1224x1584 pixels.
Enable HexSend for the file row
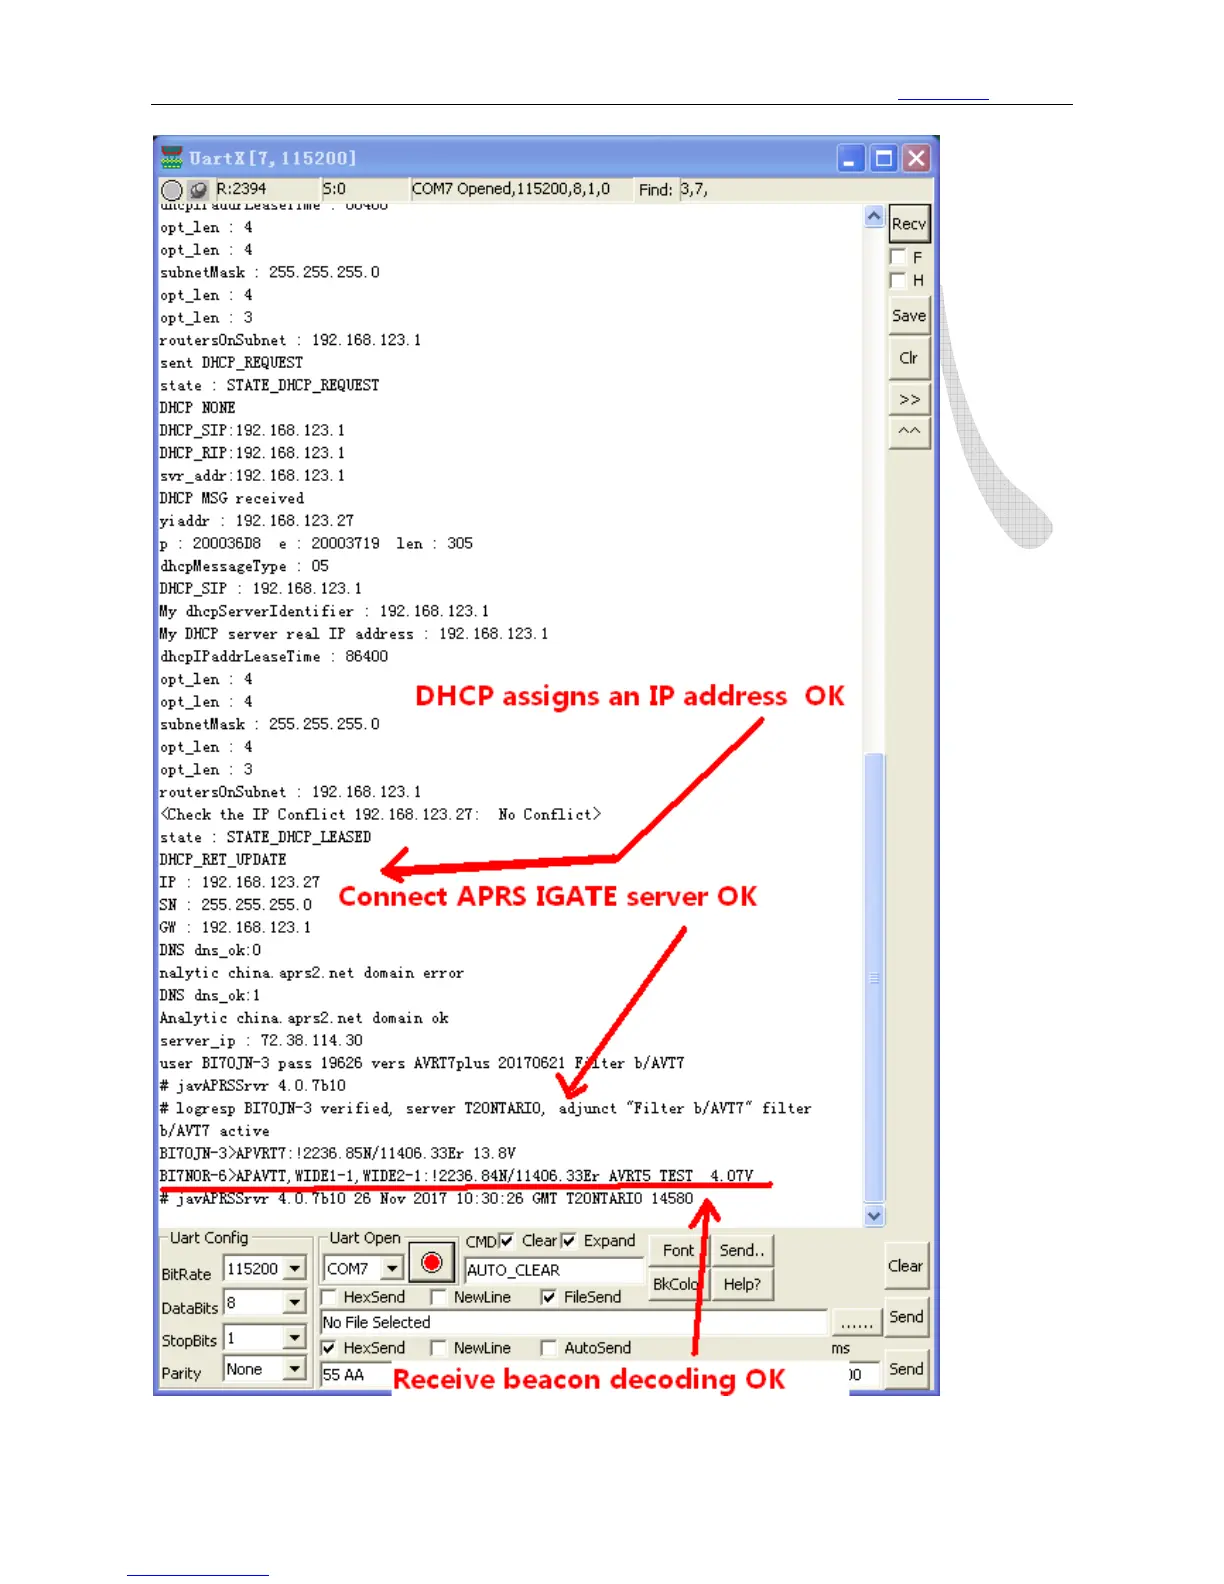click(329, 1297)
